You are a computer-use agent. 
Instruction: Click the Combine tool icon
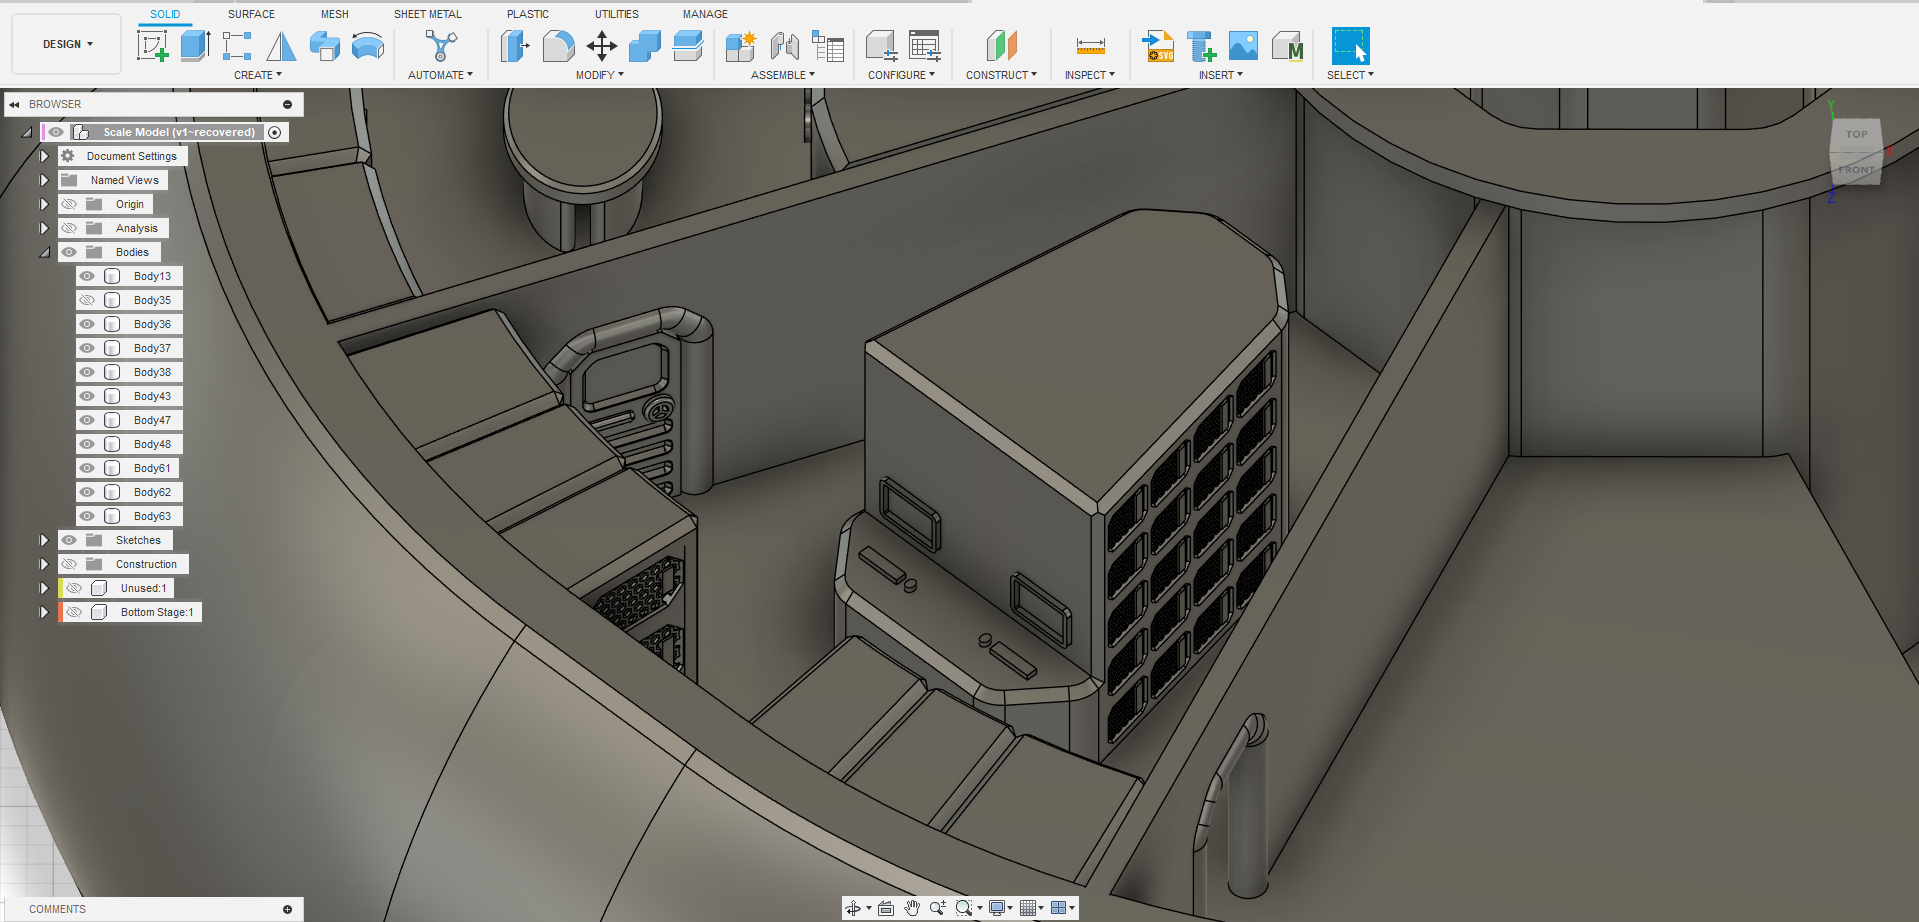pos(645,46)
